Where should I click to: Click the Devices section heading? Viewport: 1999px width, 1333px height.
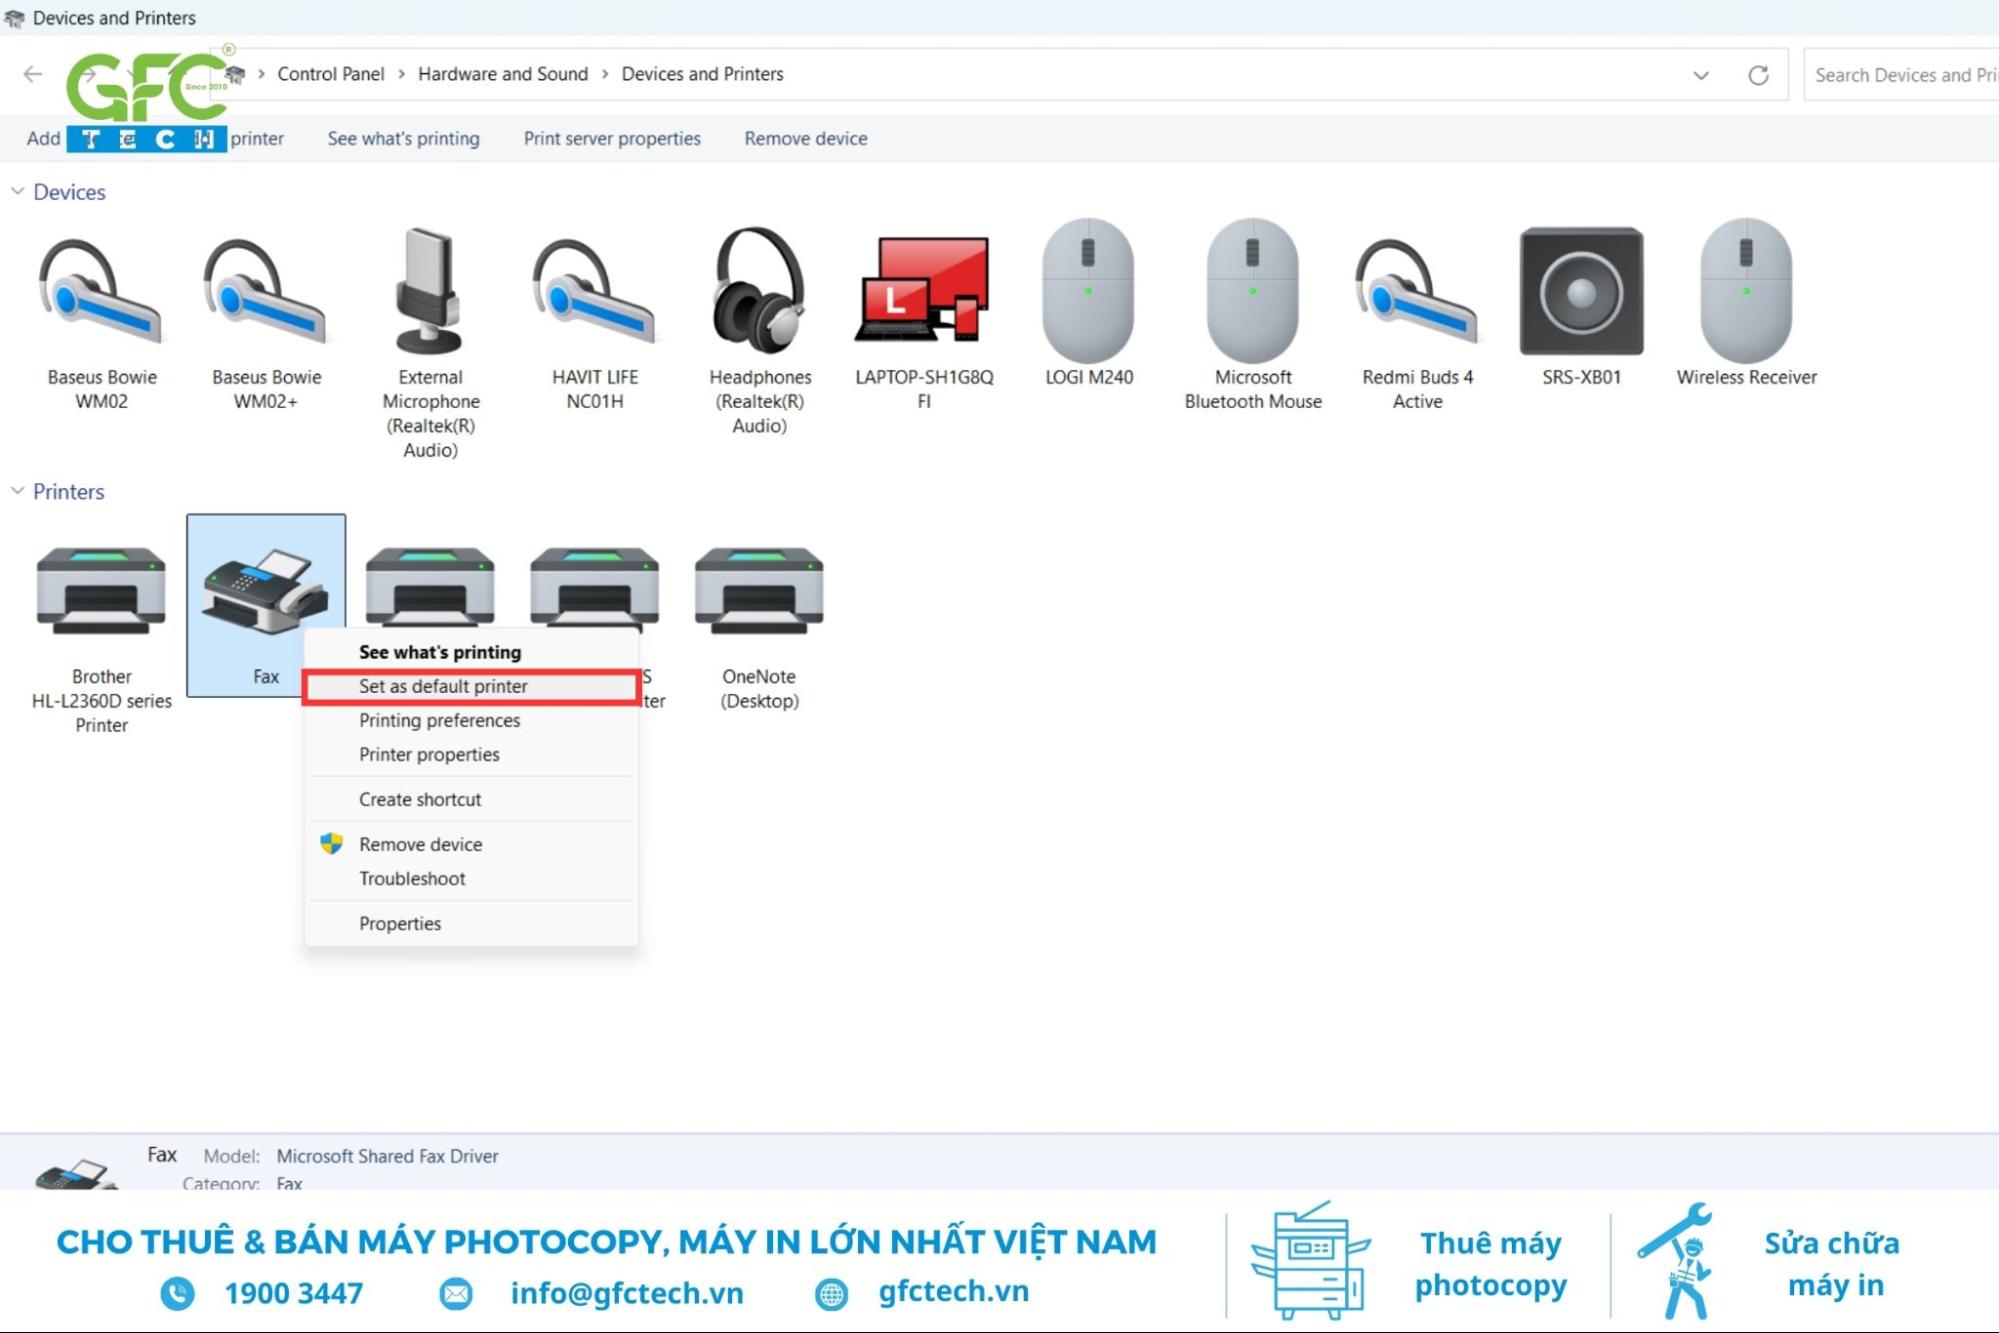coord(69,191)
